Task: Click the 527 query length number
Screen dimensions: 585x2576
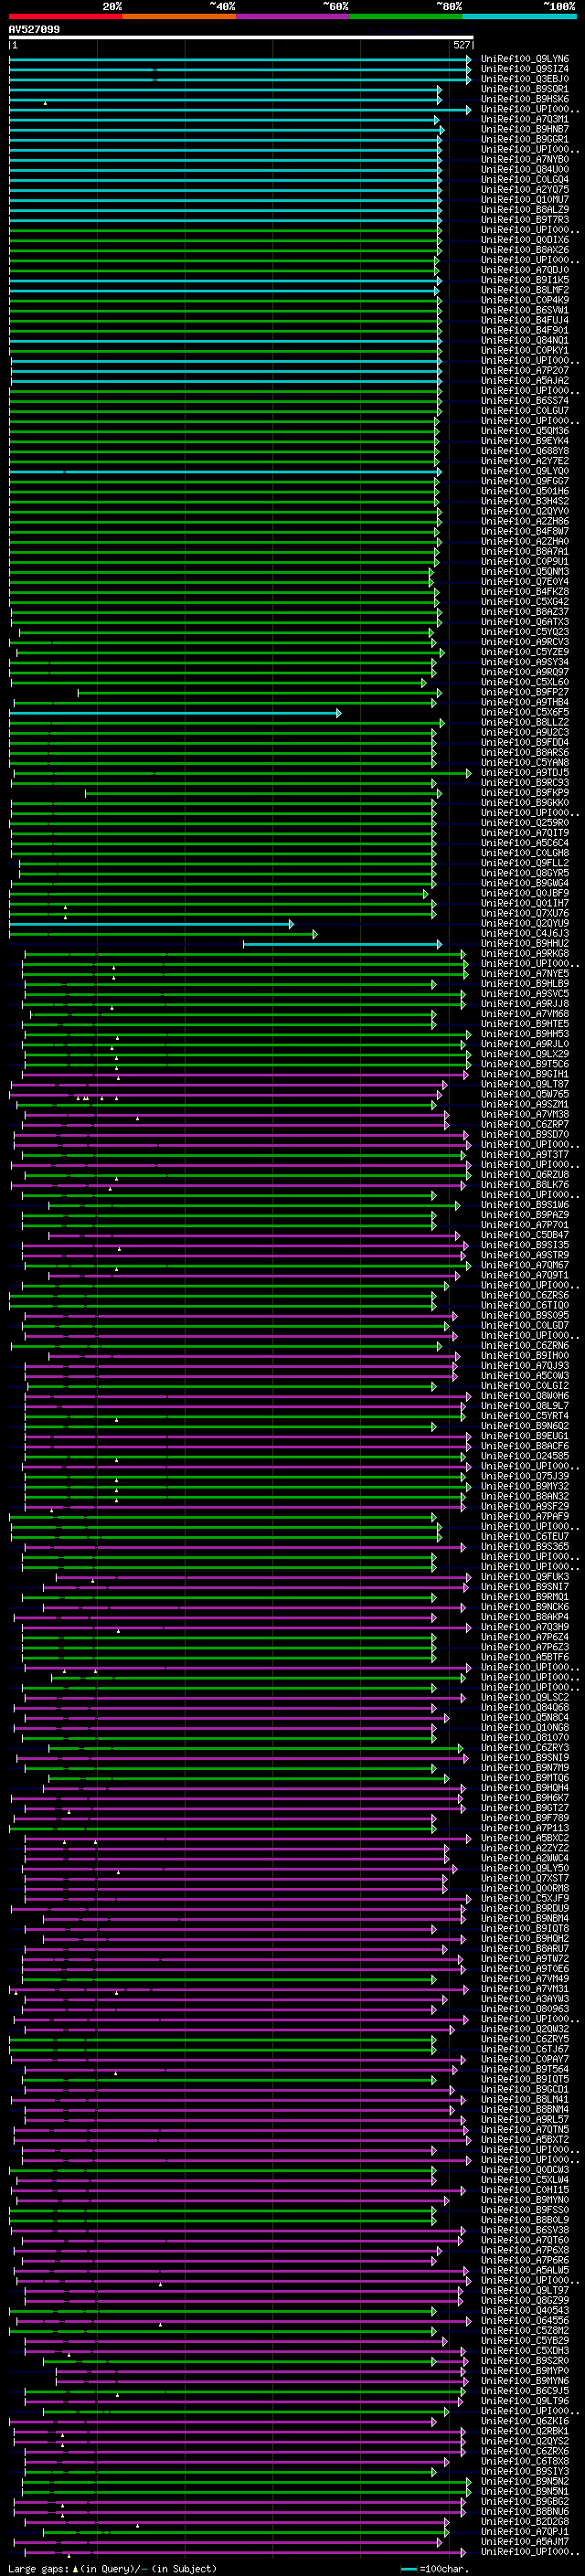Action: (461, 45)
